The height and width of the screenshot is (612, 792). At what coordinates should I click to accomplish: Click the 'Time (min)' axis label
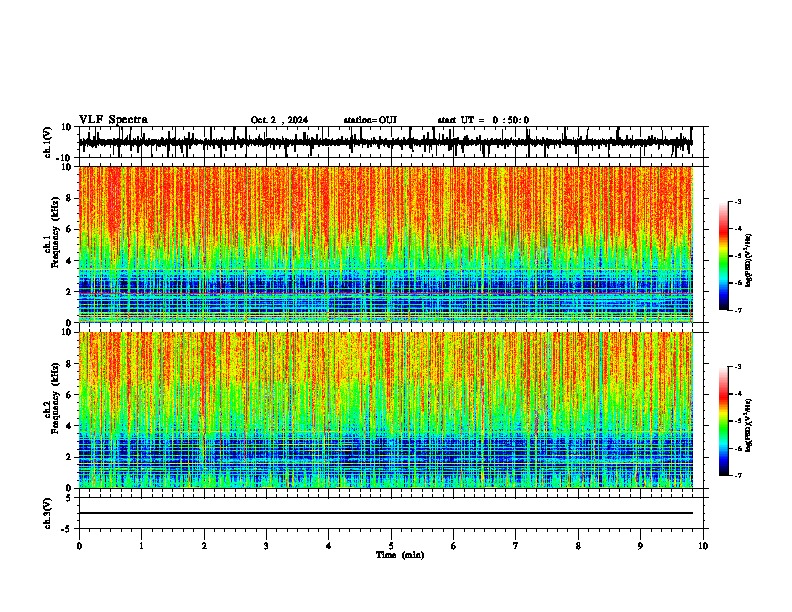pos(400,555)
